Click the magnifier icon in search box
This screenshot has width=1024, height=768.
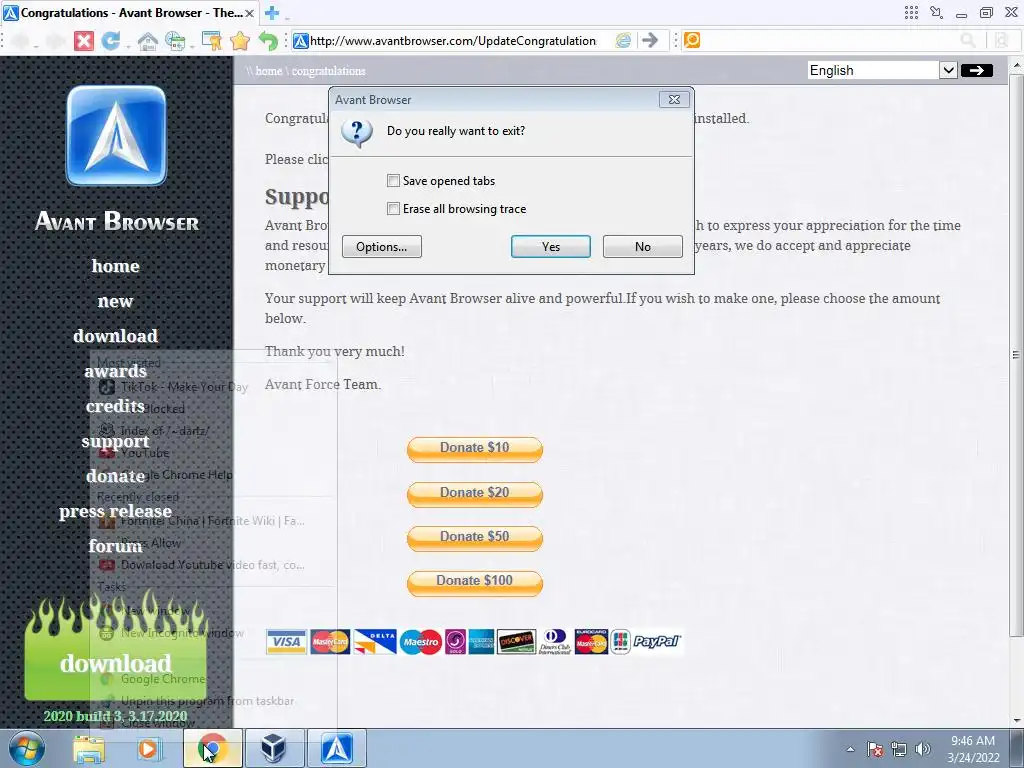coord(968,40)
